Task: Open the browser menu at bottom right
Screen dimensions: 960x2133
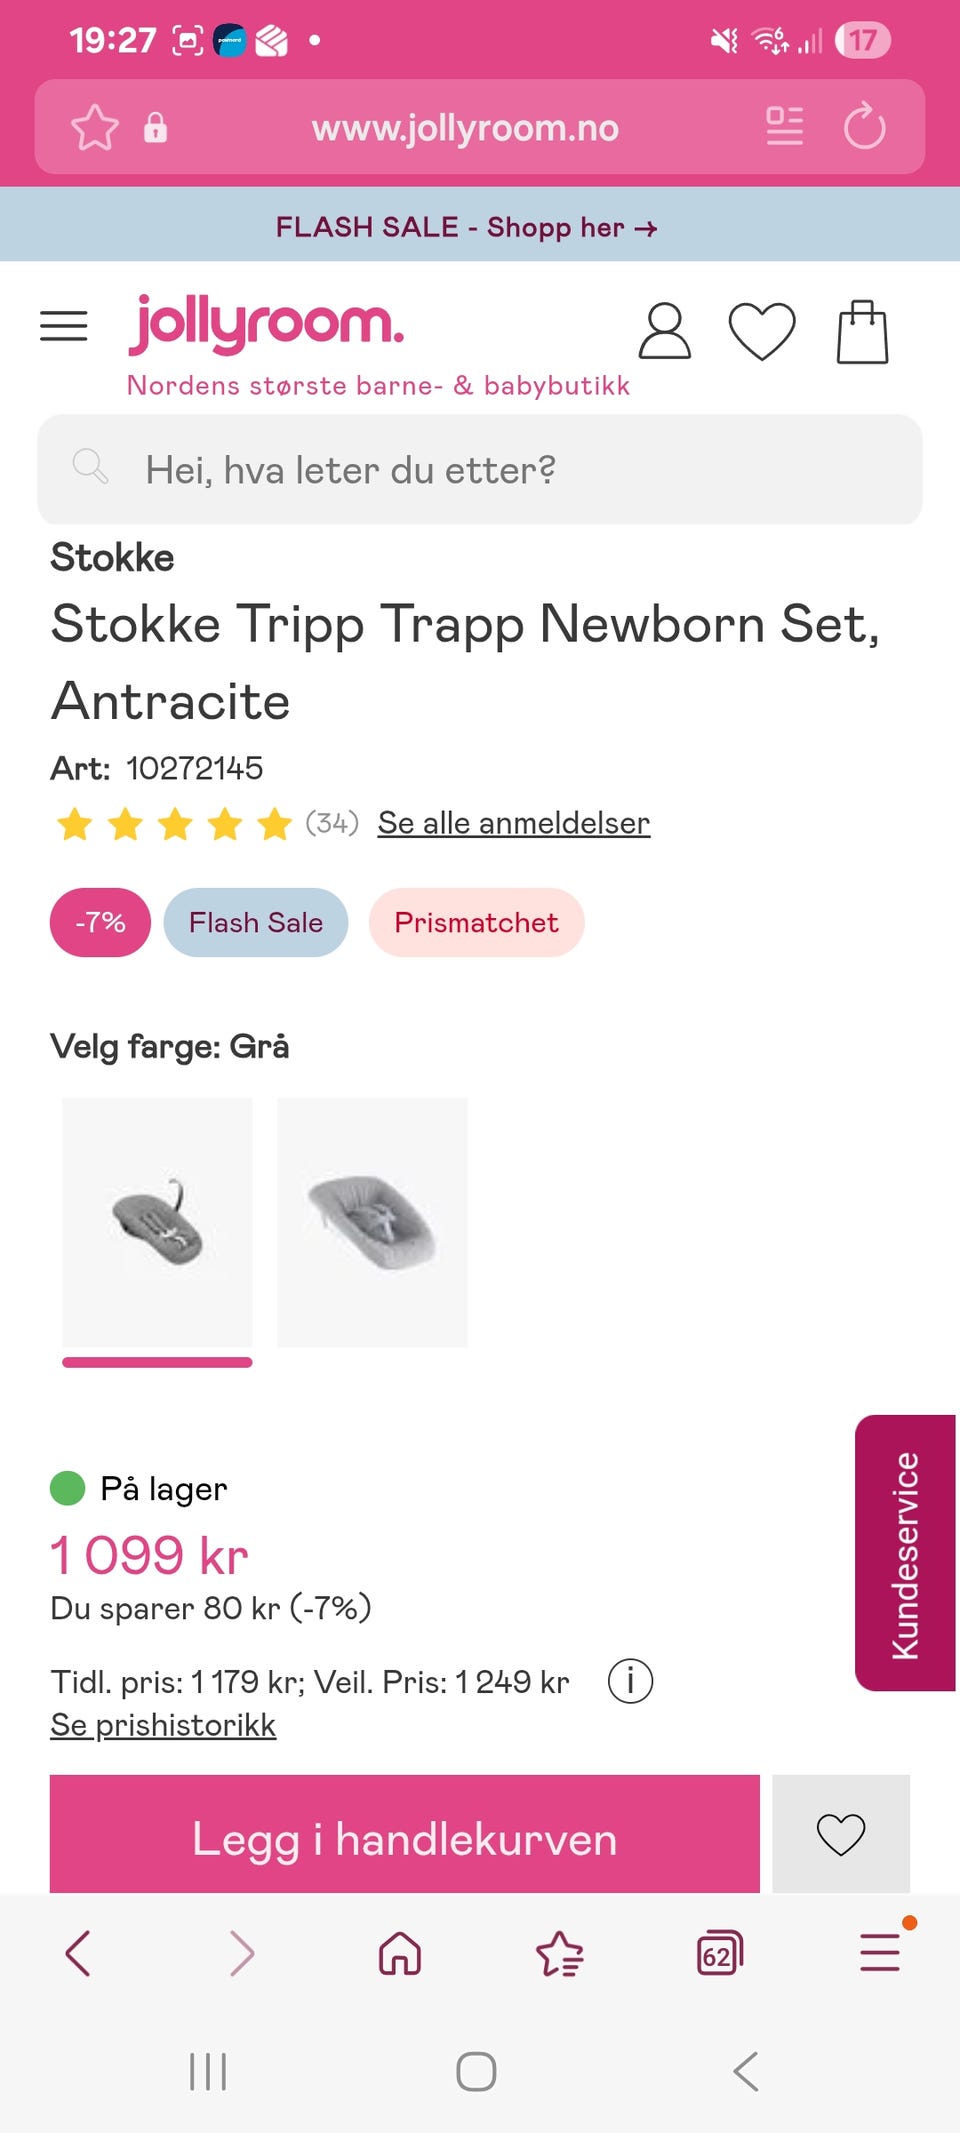Action: 880,1953
